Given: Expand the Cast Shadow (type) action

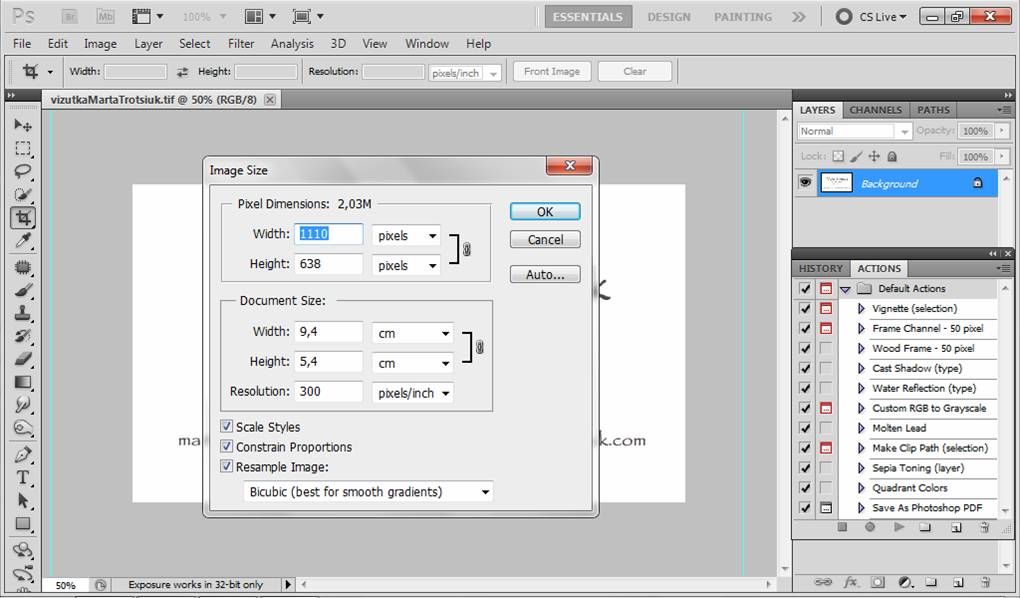Looking at the screenshot, I should [861, 368].
